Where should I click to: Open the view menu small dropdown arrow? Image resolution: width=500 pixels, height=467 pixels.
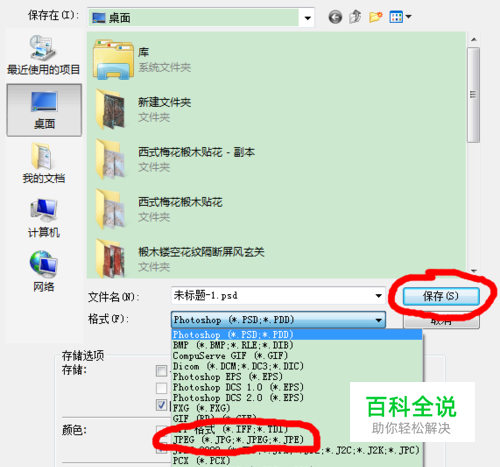tap(408, 17)
